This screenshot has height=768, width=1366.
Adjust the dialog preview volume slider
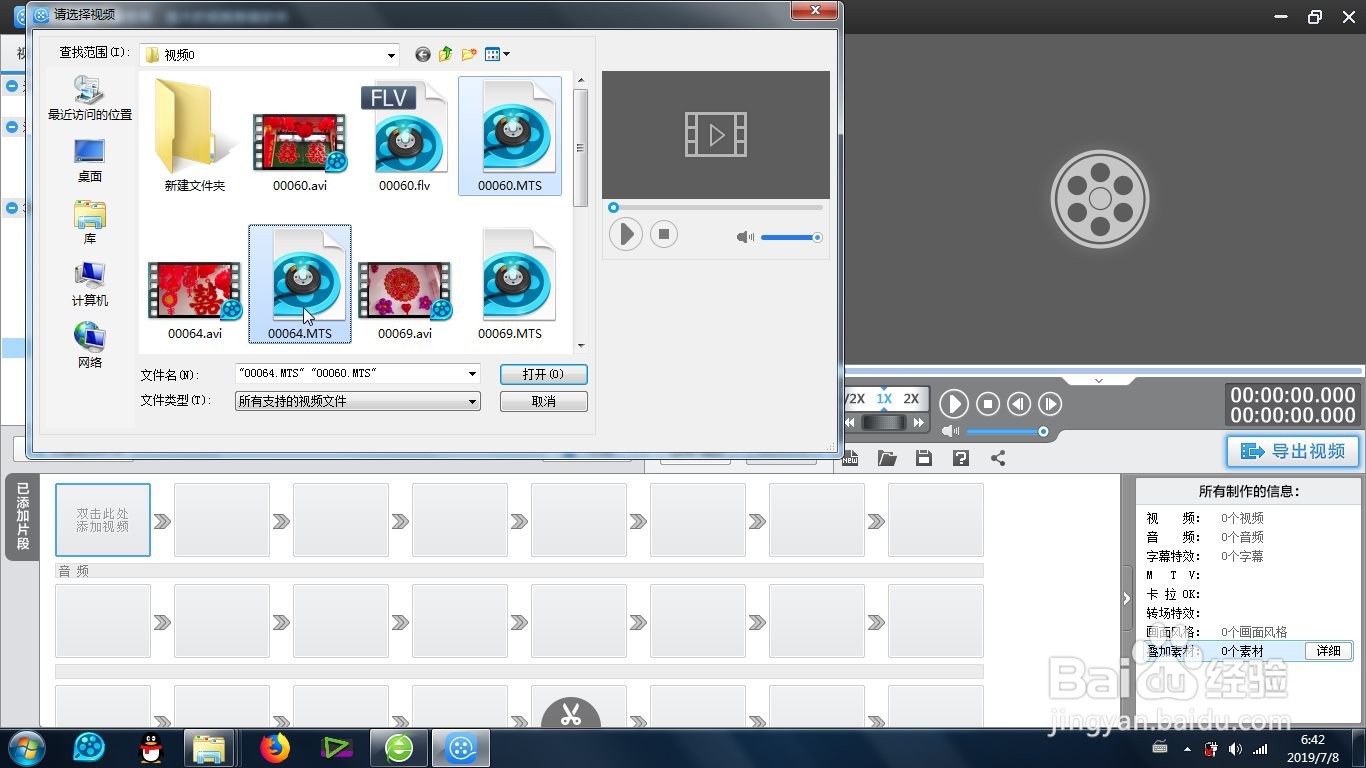click(x=790, y=237)
